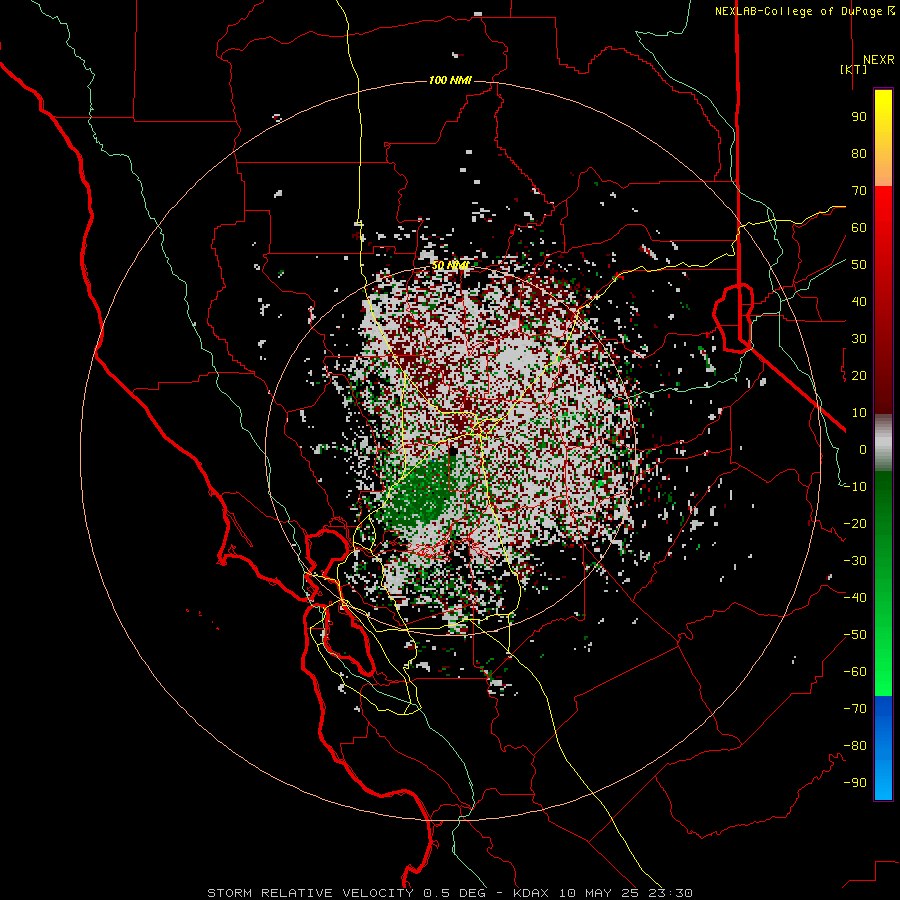Click the 50 value on the velocity scale
Viewport: 900px width, 900px height.
coord(859,265)
